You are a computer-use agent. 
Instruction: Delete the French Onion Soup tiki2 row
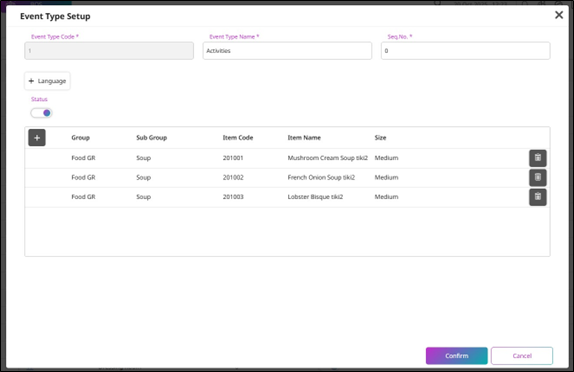coord(537,178)
